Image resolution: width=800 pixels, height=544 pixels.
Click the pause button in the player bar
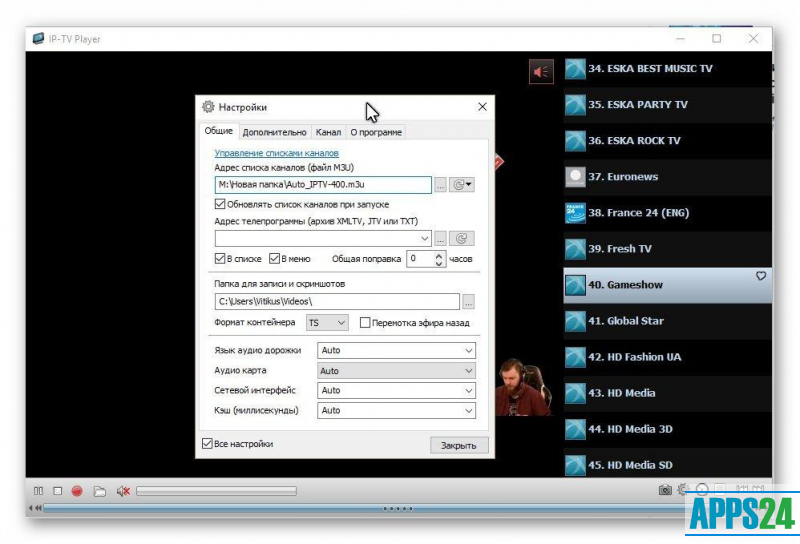[x=38, y=491]
